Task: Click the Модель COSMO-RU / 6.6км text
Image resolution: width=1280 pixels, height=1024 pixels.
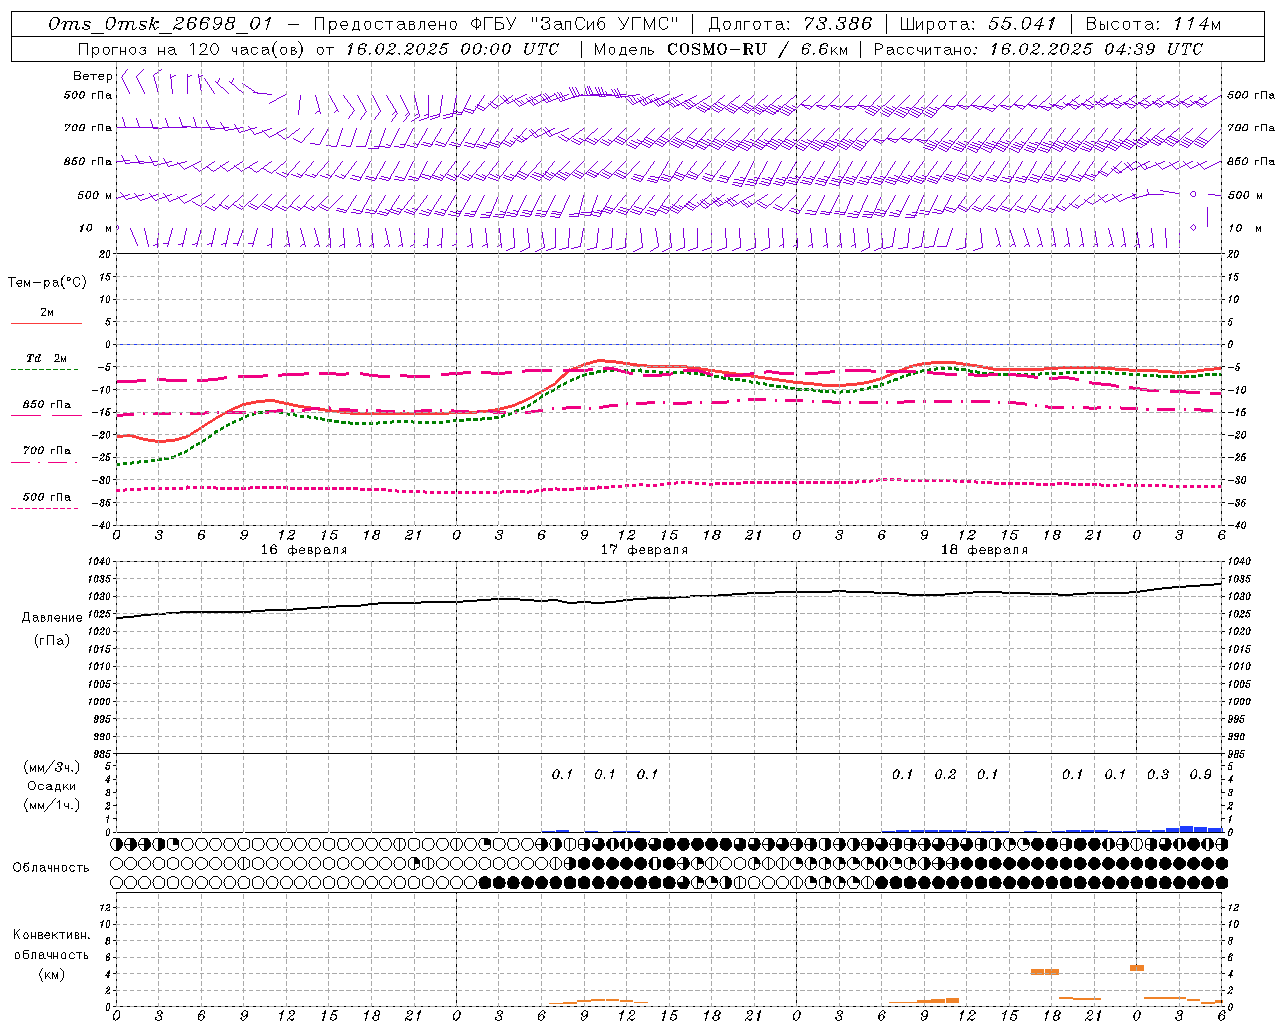Action: 720,49
